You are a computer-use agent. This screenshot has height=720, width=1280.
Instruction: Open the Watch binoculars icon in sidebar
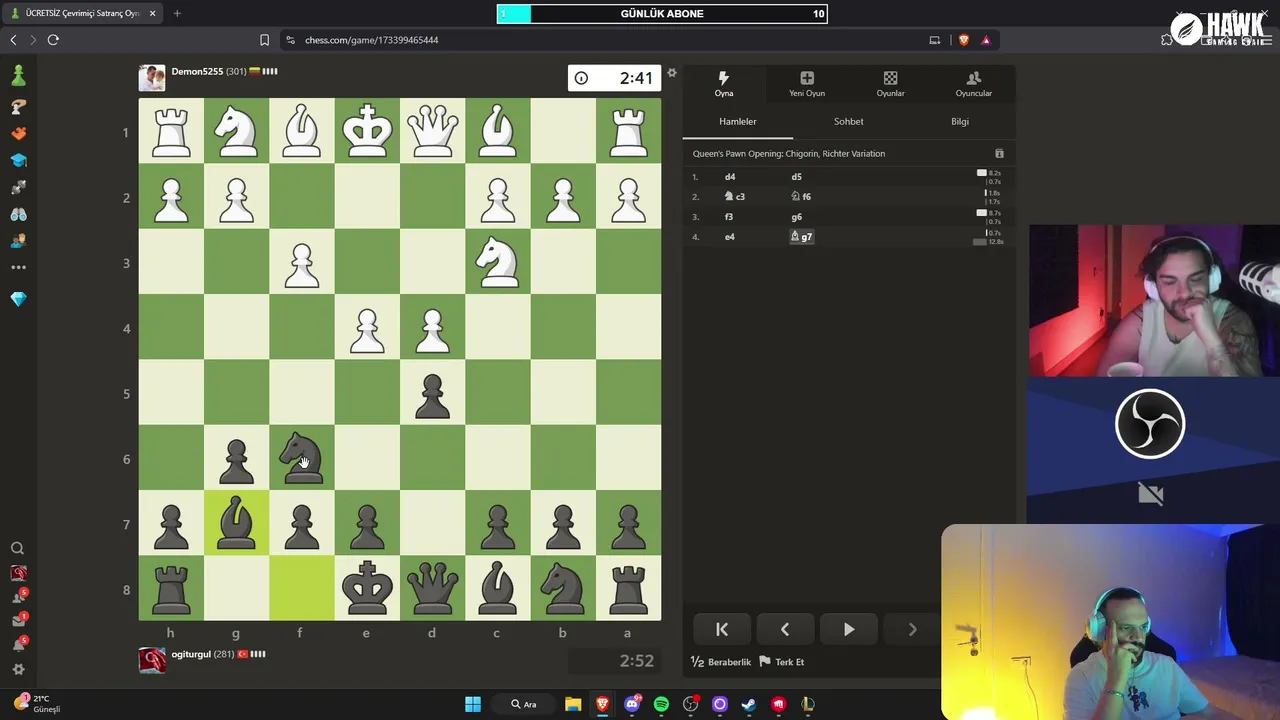[18, 214]
